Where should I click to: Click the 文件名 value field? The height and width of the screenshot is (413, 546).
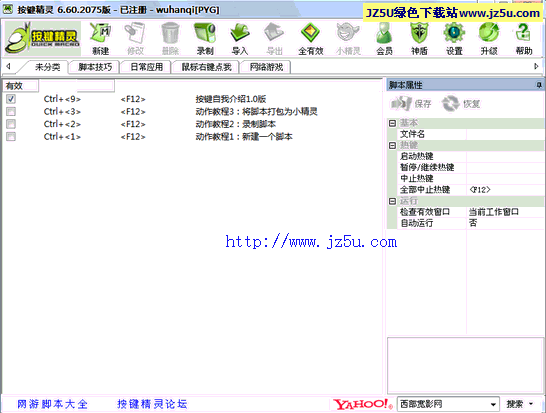[x=505, y=134]
